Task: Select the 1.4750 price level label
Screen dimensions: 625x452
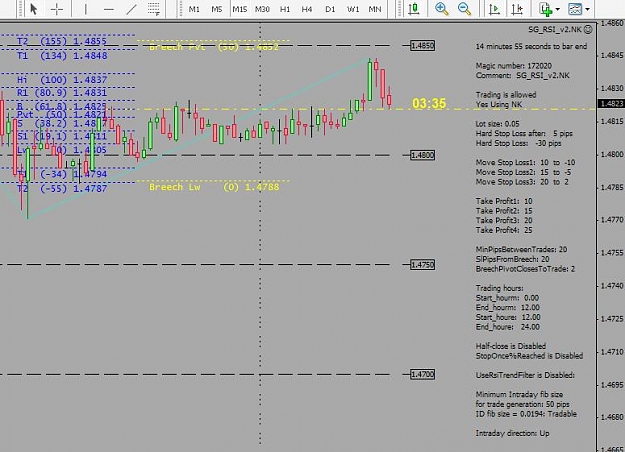Action: (423, 265)
